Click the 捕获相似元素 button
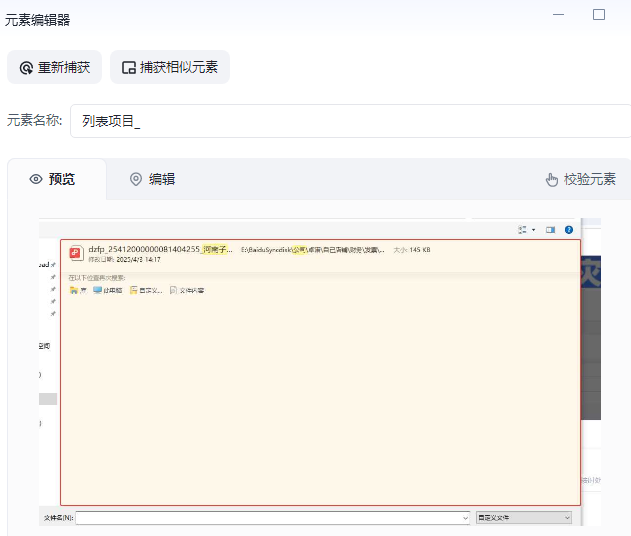The image size is (631, 536). point(170,68)
